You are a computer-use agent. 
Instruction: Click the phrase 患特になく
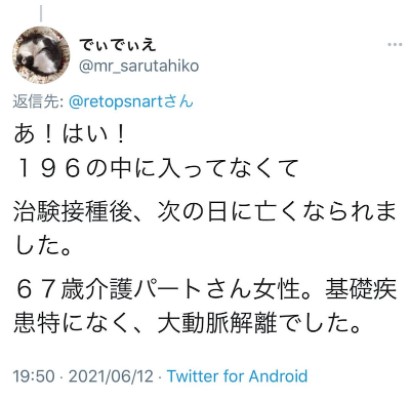coord(71,323)
